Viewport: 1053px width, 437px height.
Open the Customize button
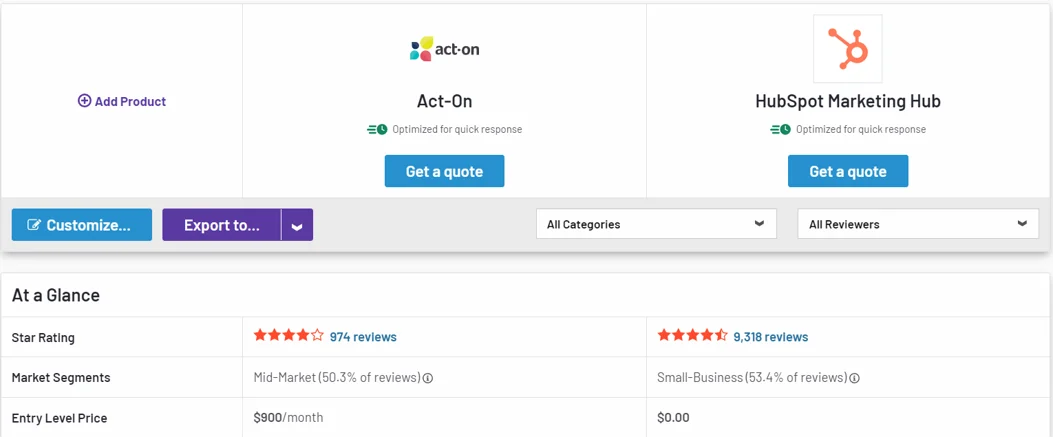(x=82, y=225)
